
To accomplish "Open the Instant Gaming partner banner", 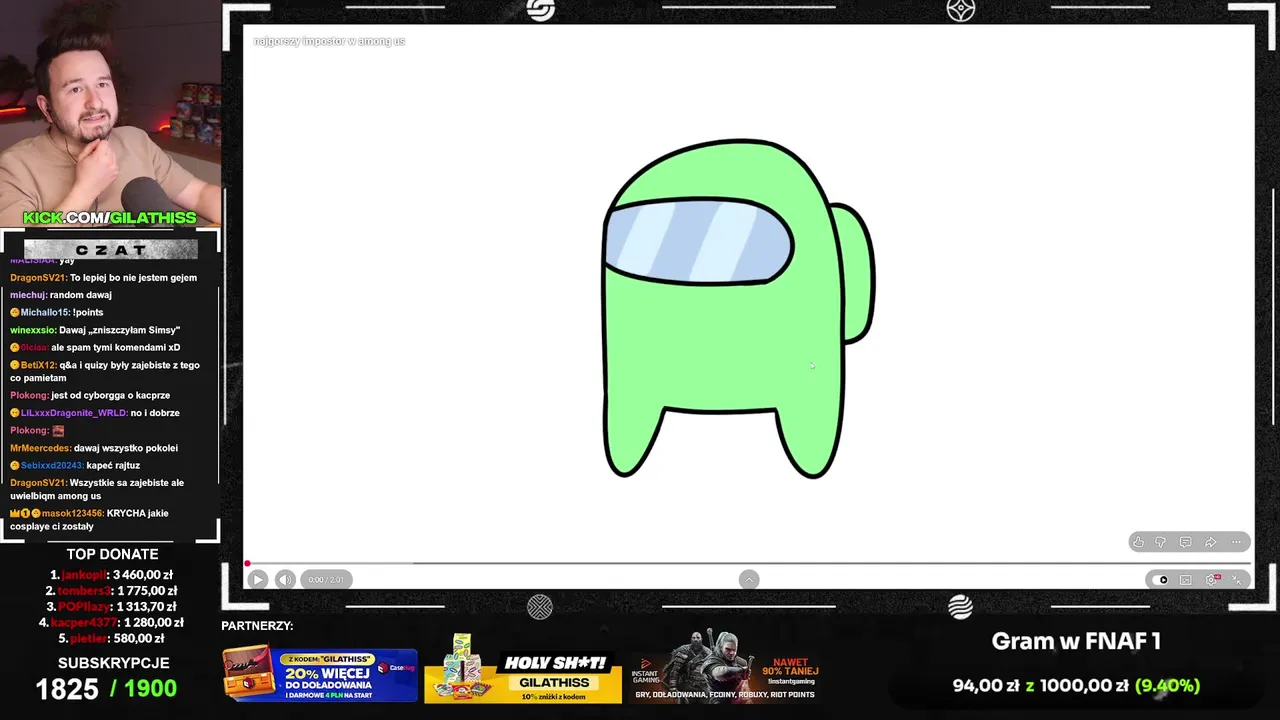I will [x=726, y=667].
